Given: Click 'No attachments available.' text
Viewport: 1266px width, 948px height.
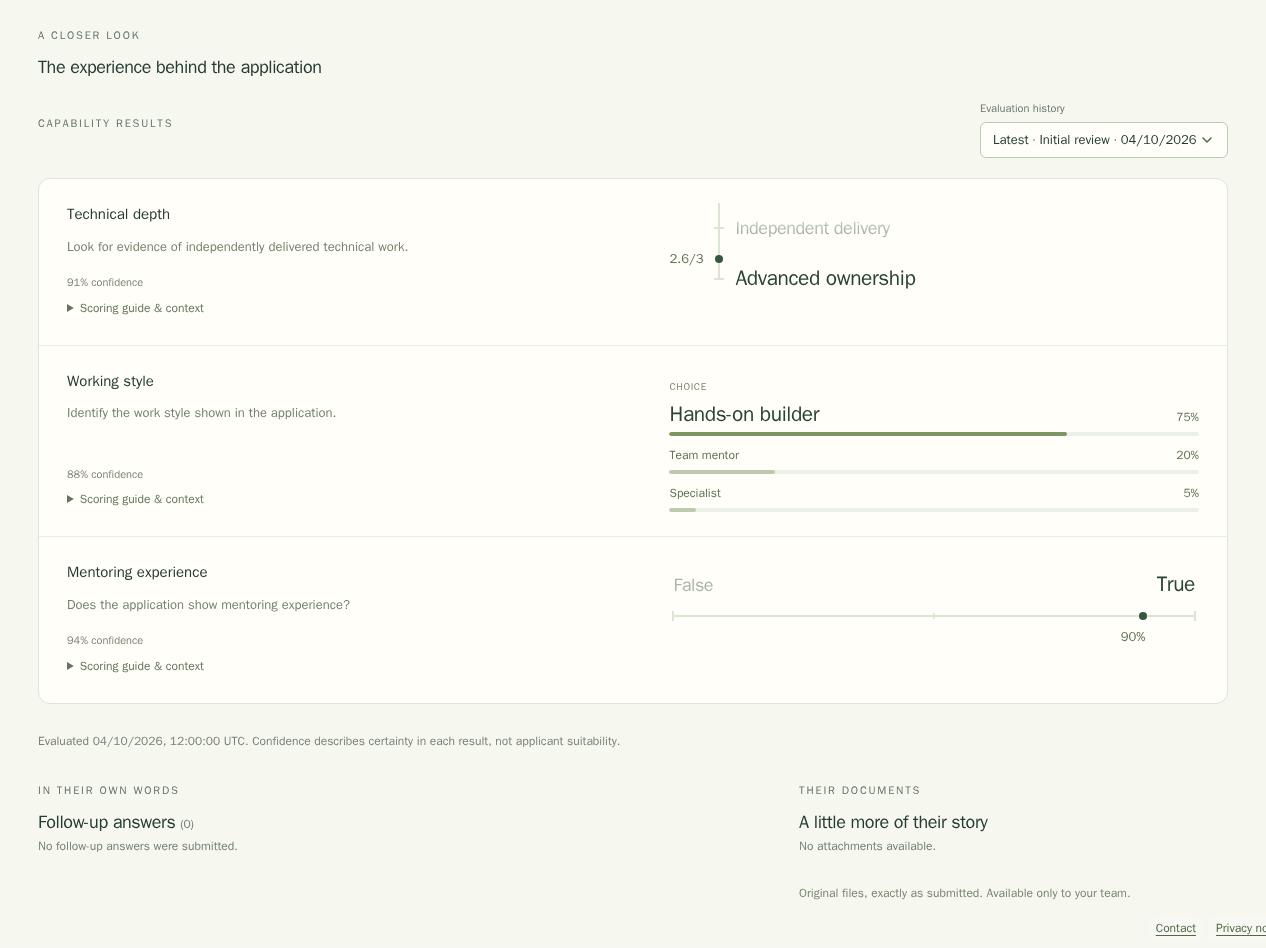Looking at the screenshot, I should click(x=867, y=846).
